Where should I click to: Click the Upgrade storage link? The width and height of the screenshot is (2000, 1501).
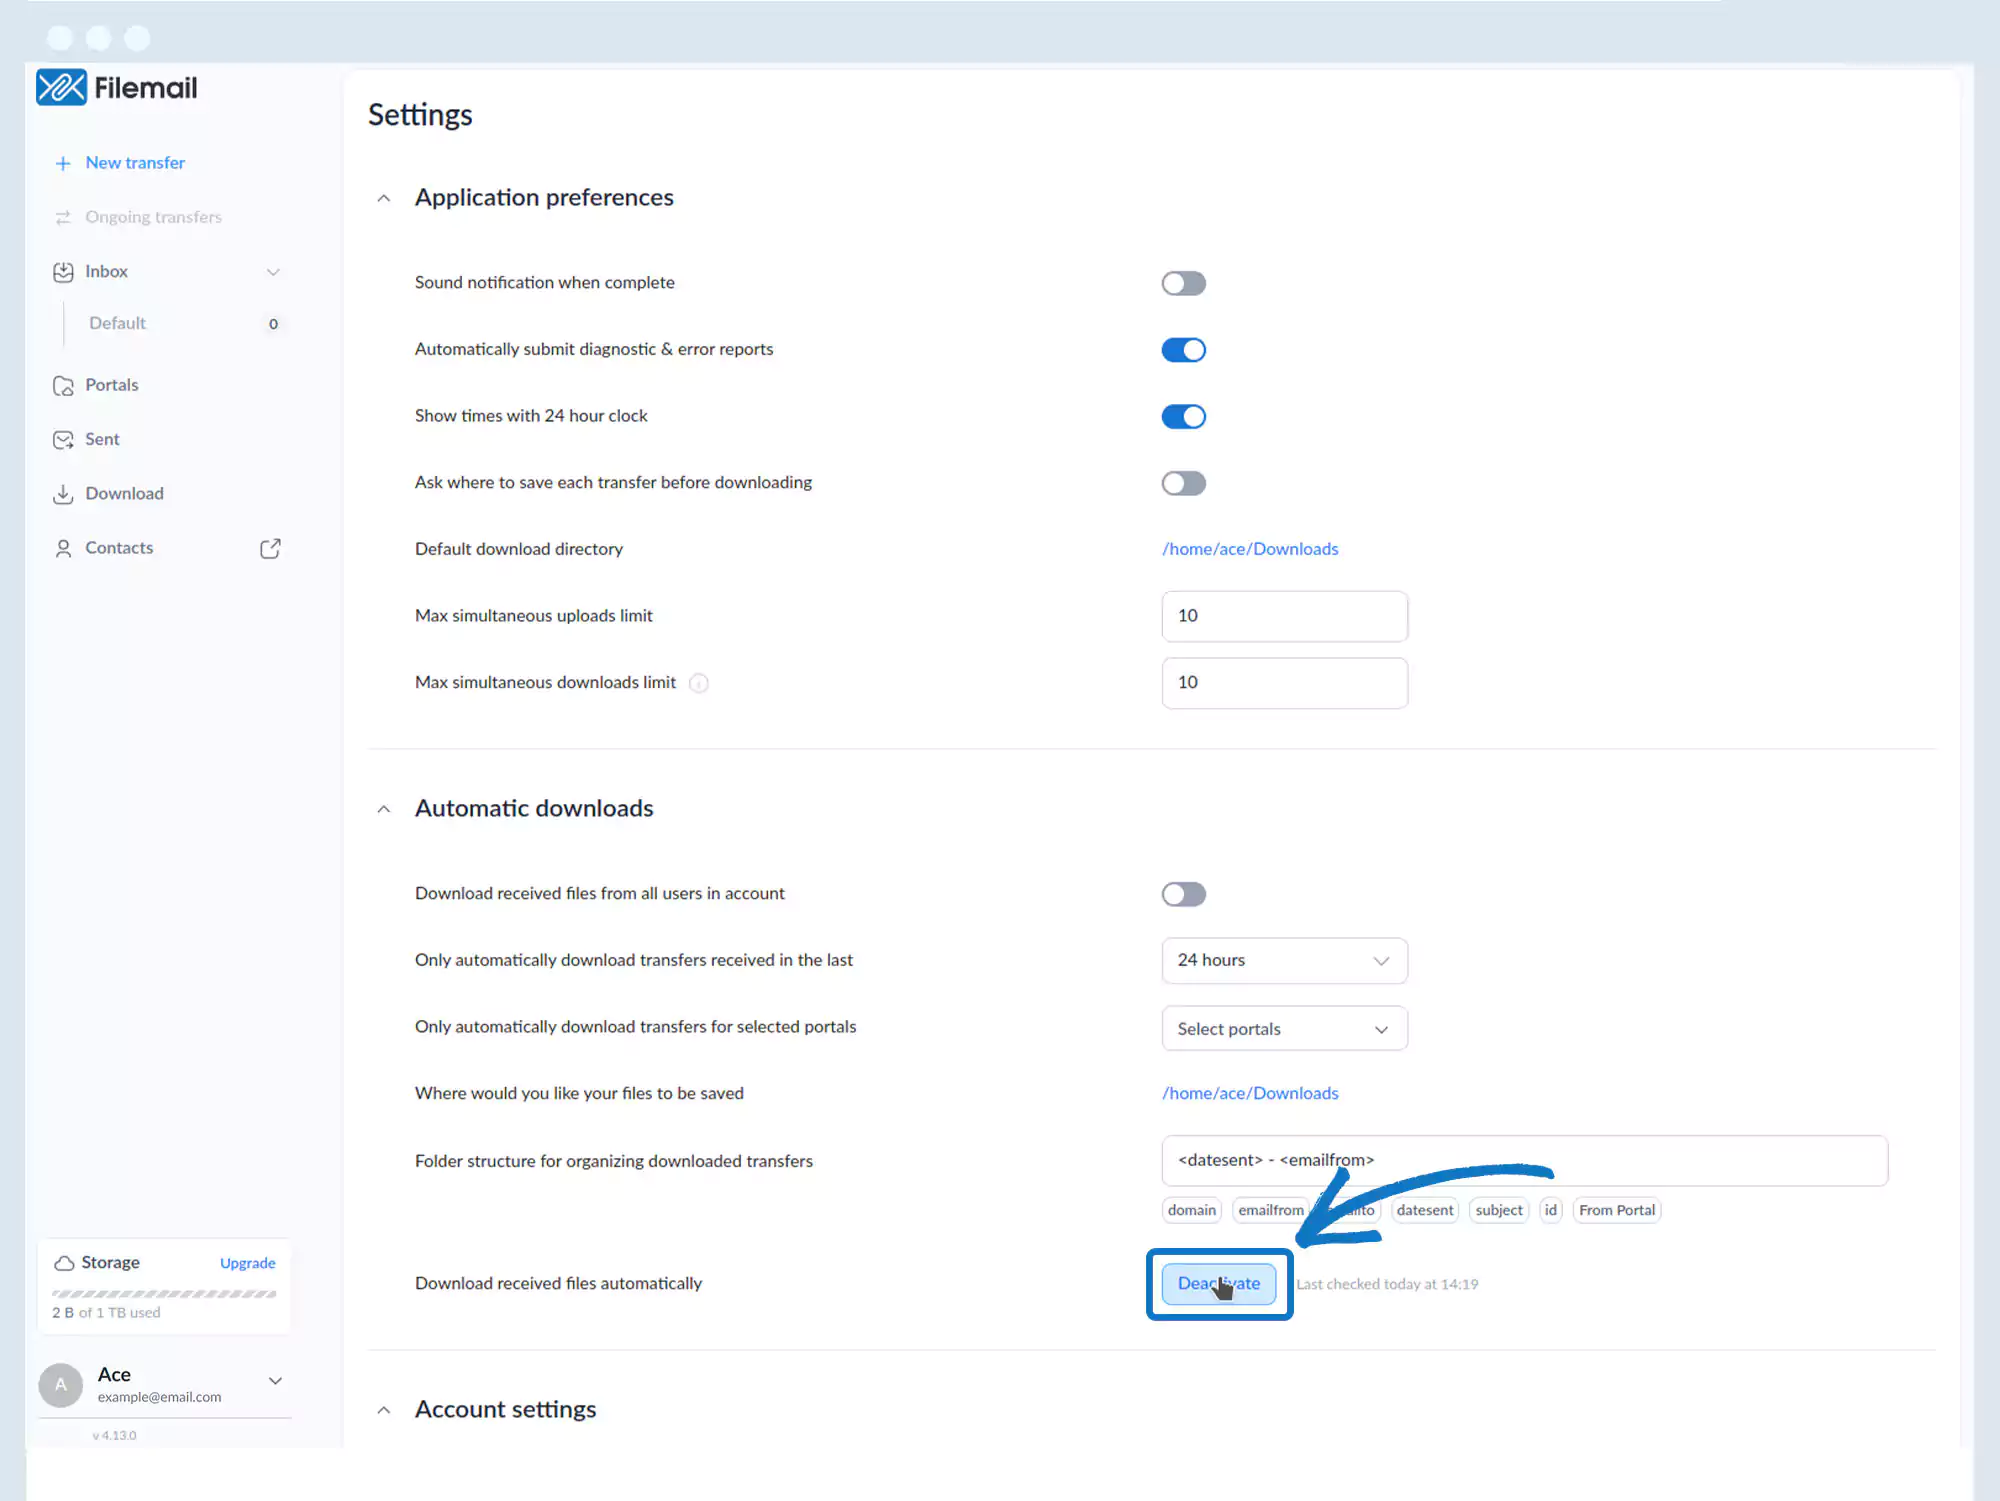tap(247, 1263)
